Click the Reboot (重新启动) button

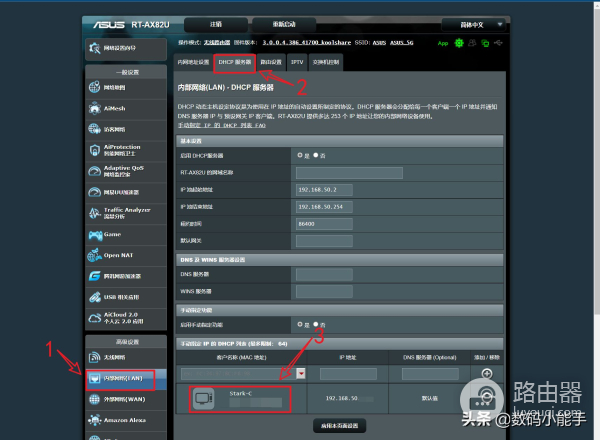pyautogui.click(x=284, y=24)
